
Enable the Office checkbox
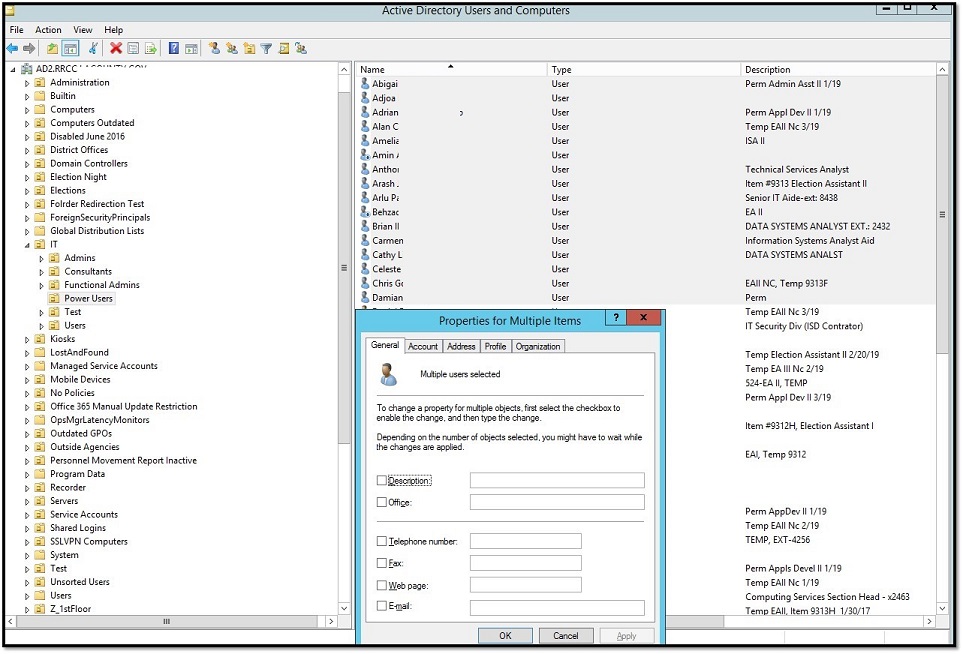tap(381, 502)
